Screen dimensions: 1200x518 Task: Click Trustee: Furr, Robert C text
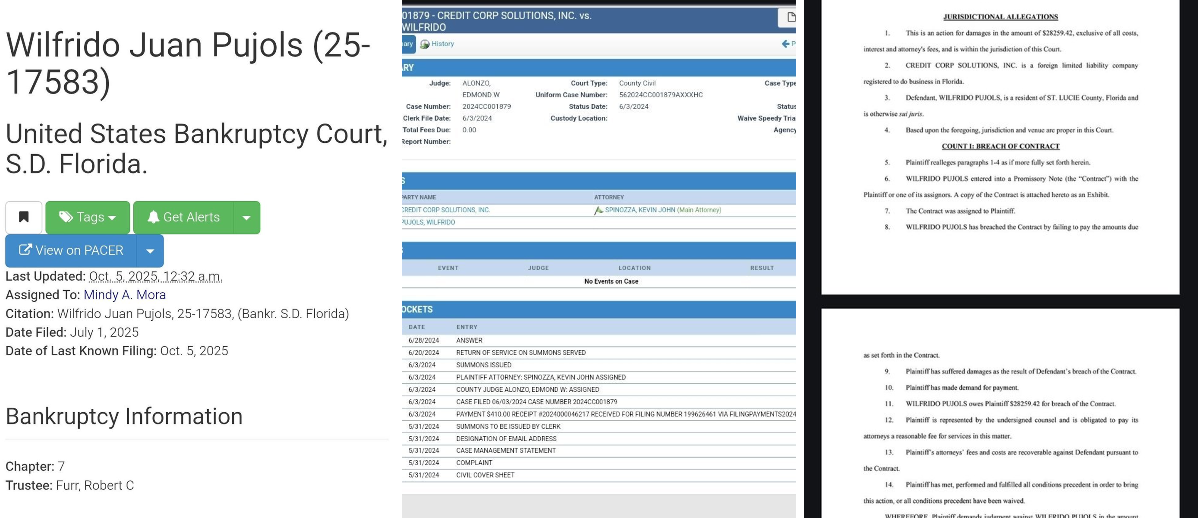click(70, 485)
